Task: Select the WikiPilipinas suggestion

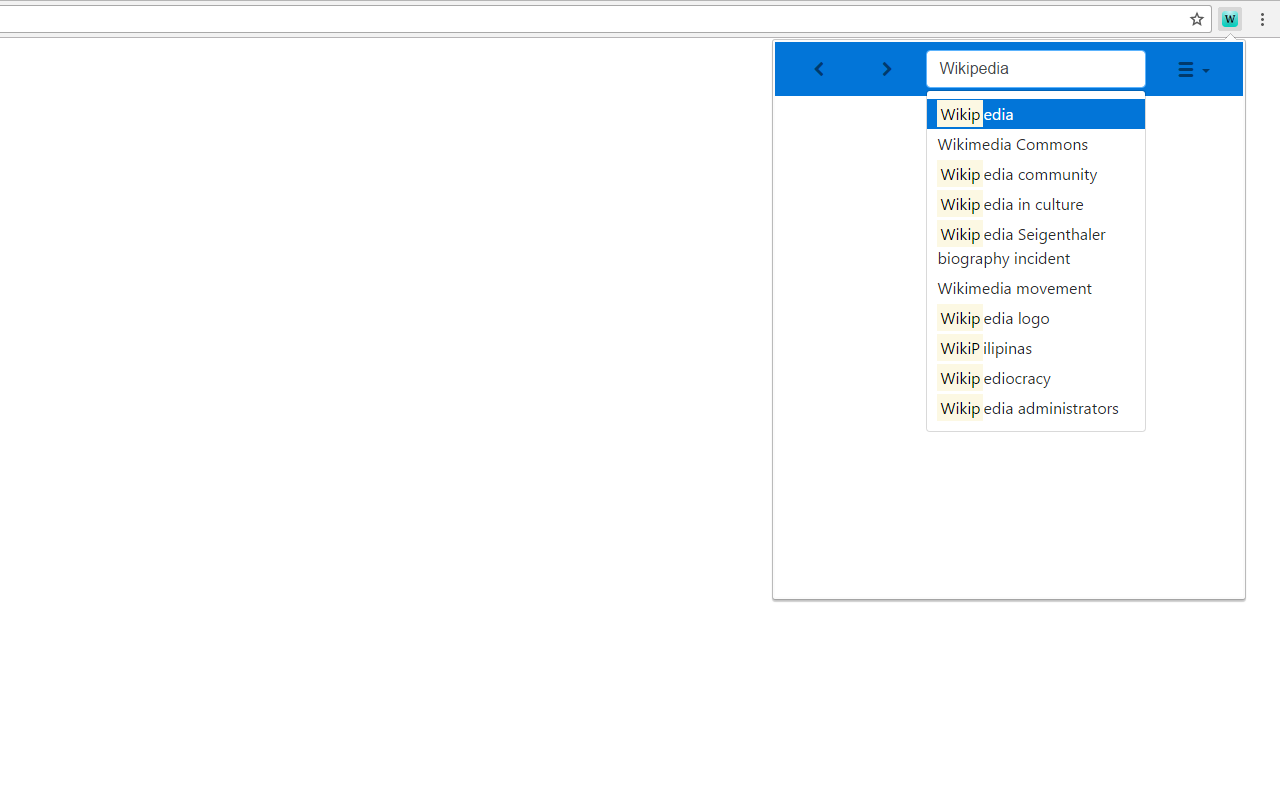Action: [x=985, y=348]
